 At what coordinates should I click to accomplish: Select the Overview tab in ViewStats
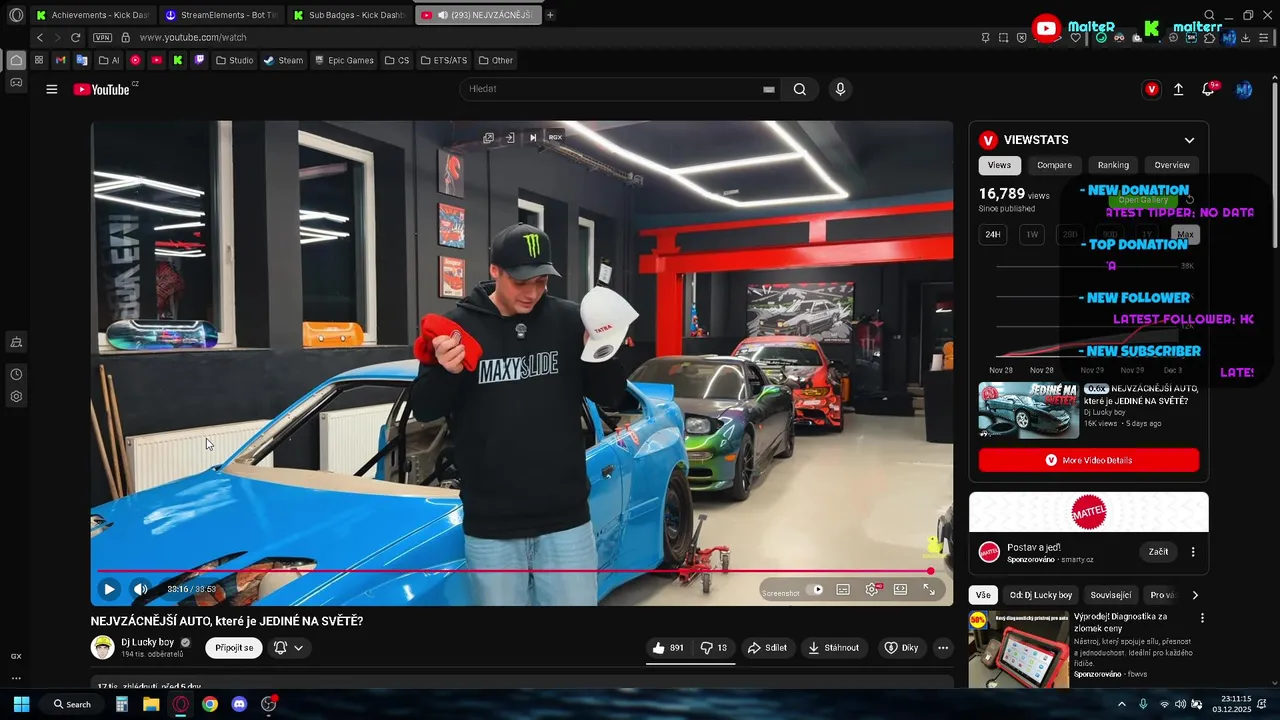(x=1172, y=165)
